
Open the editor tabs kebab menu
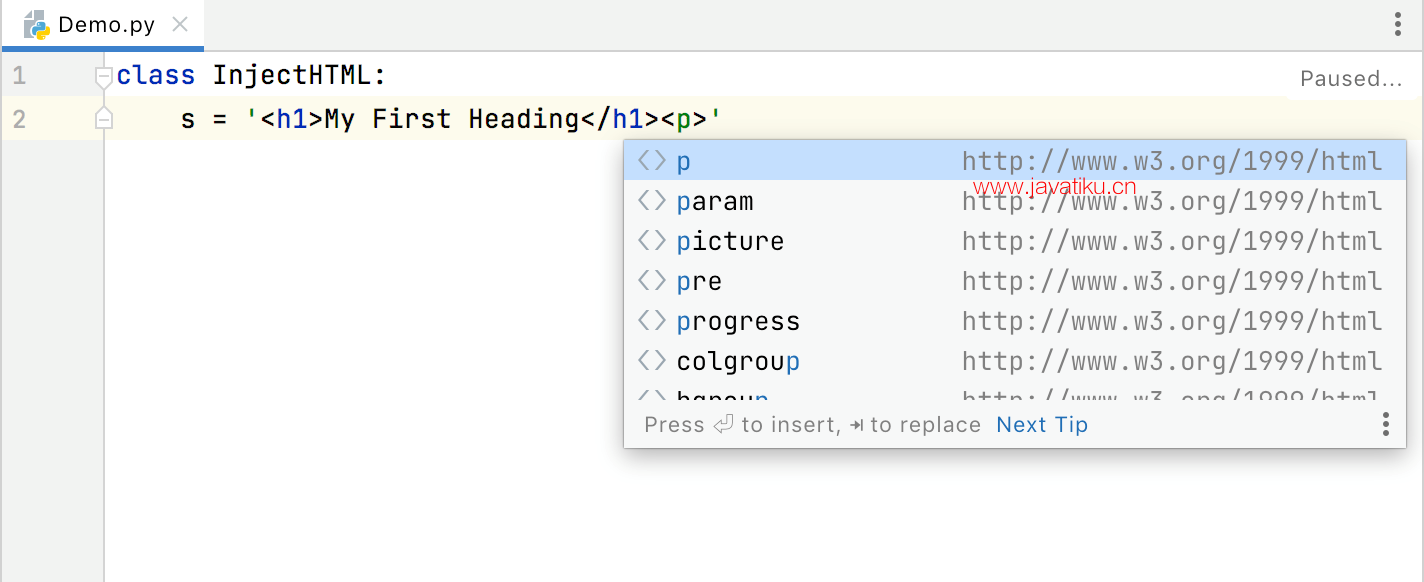tap(1398, 24)
